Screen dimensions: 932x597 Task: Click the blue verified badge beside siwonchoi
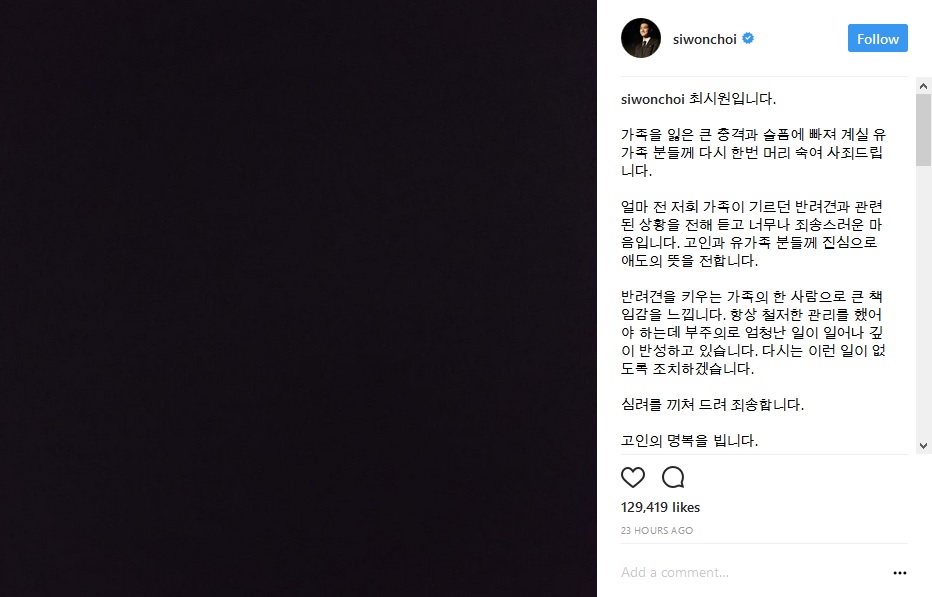pyautogui.click(x=748, y=39)
